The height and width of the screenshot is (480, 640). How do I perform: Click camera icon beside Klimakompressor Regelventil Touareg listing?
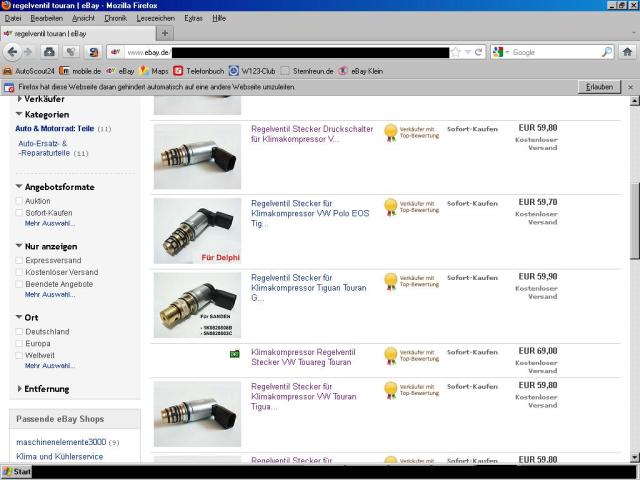point(234,354)
